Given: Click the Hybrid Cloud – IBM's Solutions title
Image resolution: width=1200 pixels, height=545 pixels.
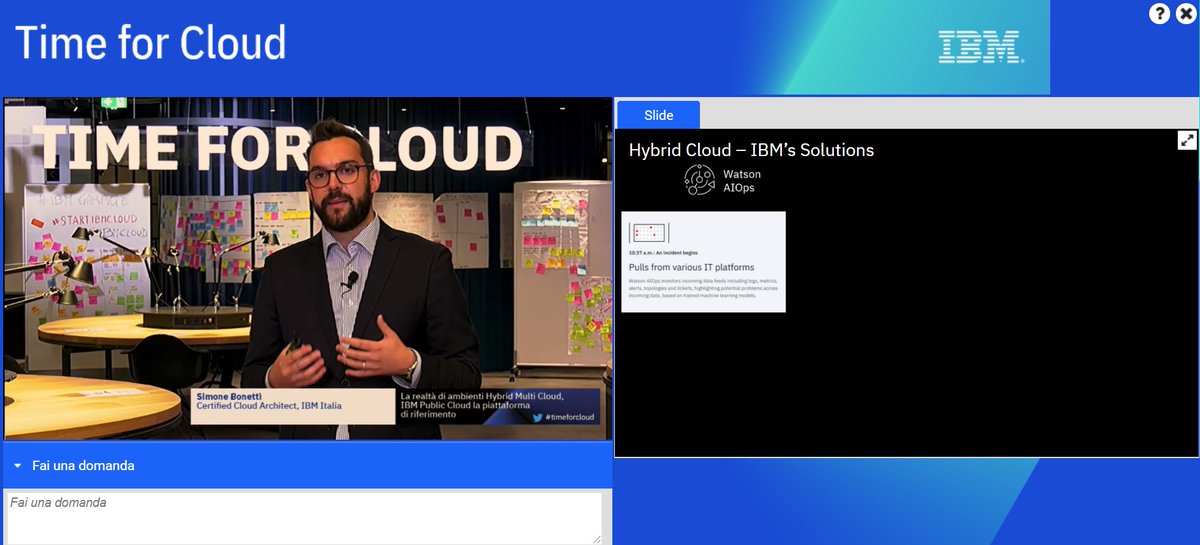Looking at the screenshot, I should coord(751,150).
